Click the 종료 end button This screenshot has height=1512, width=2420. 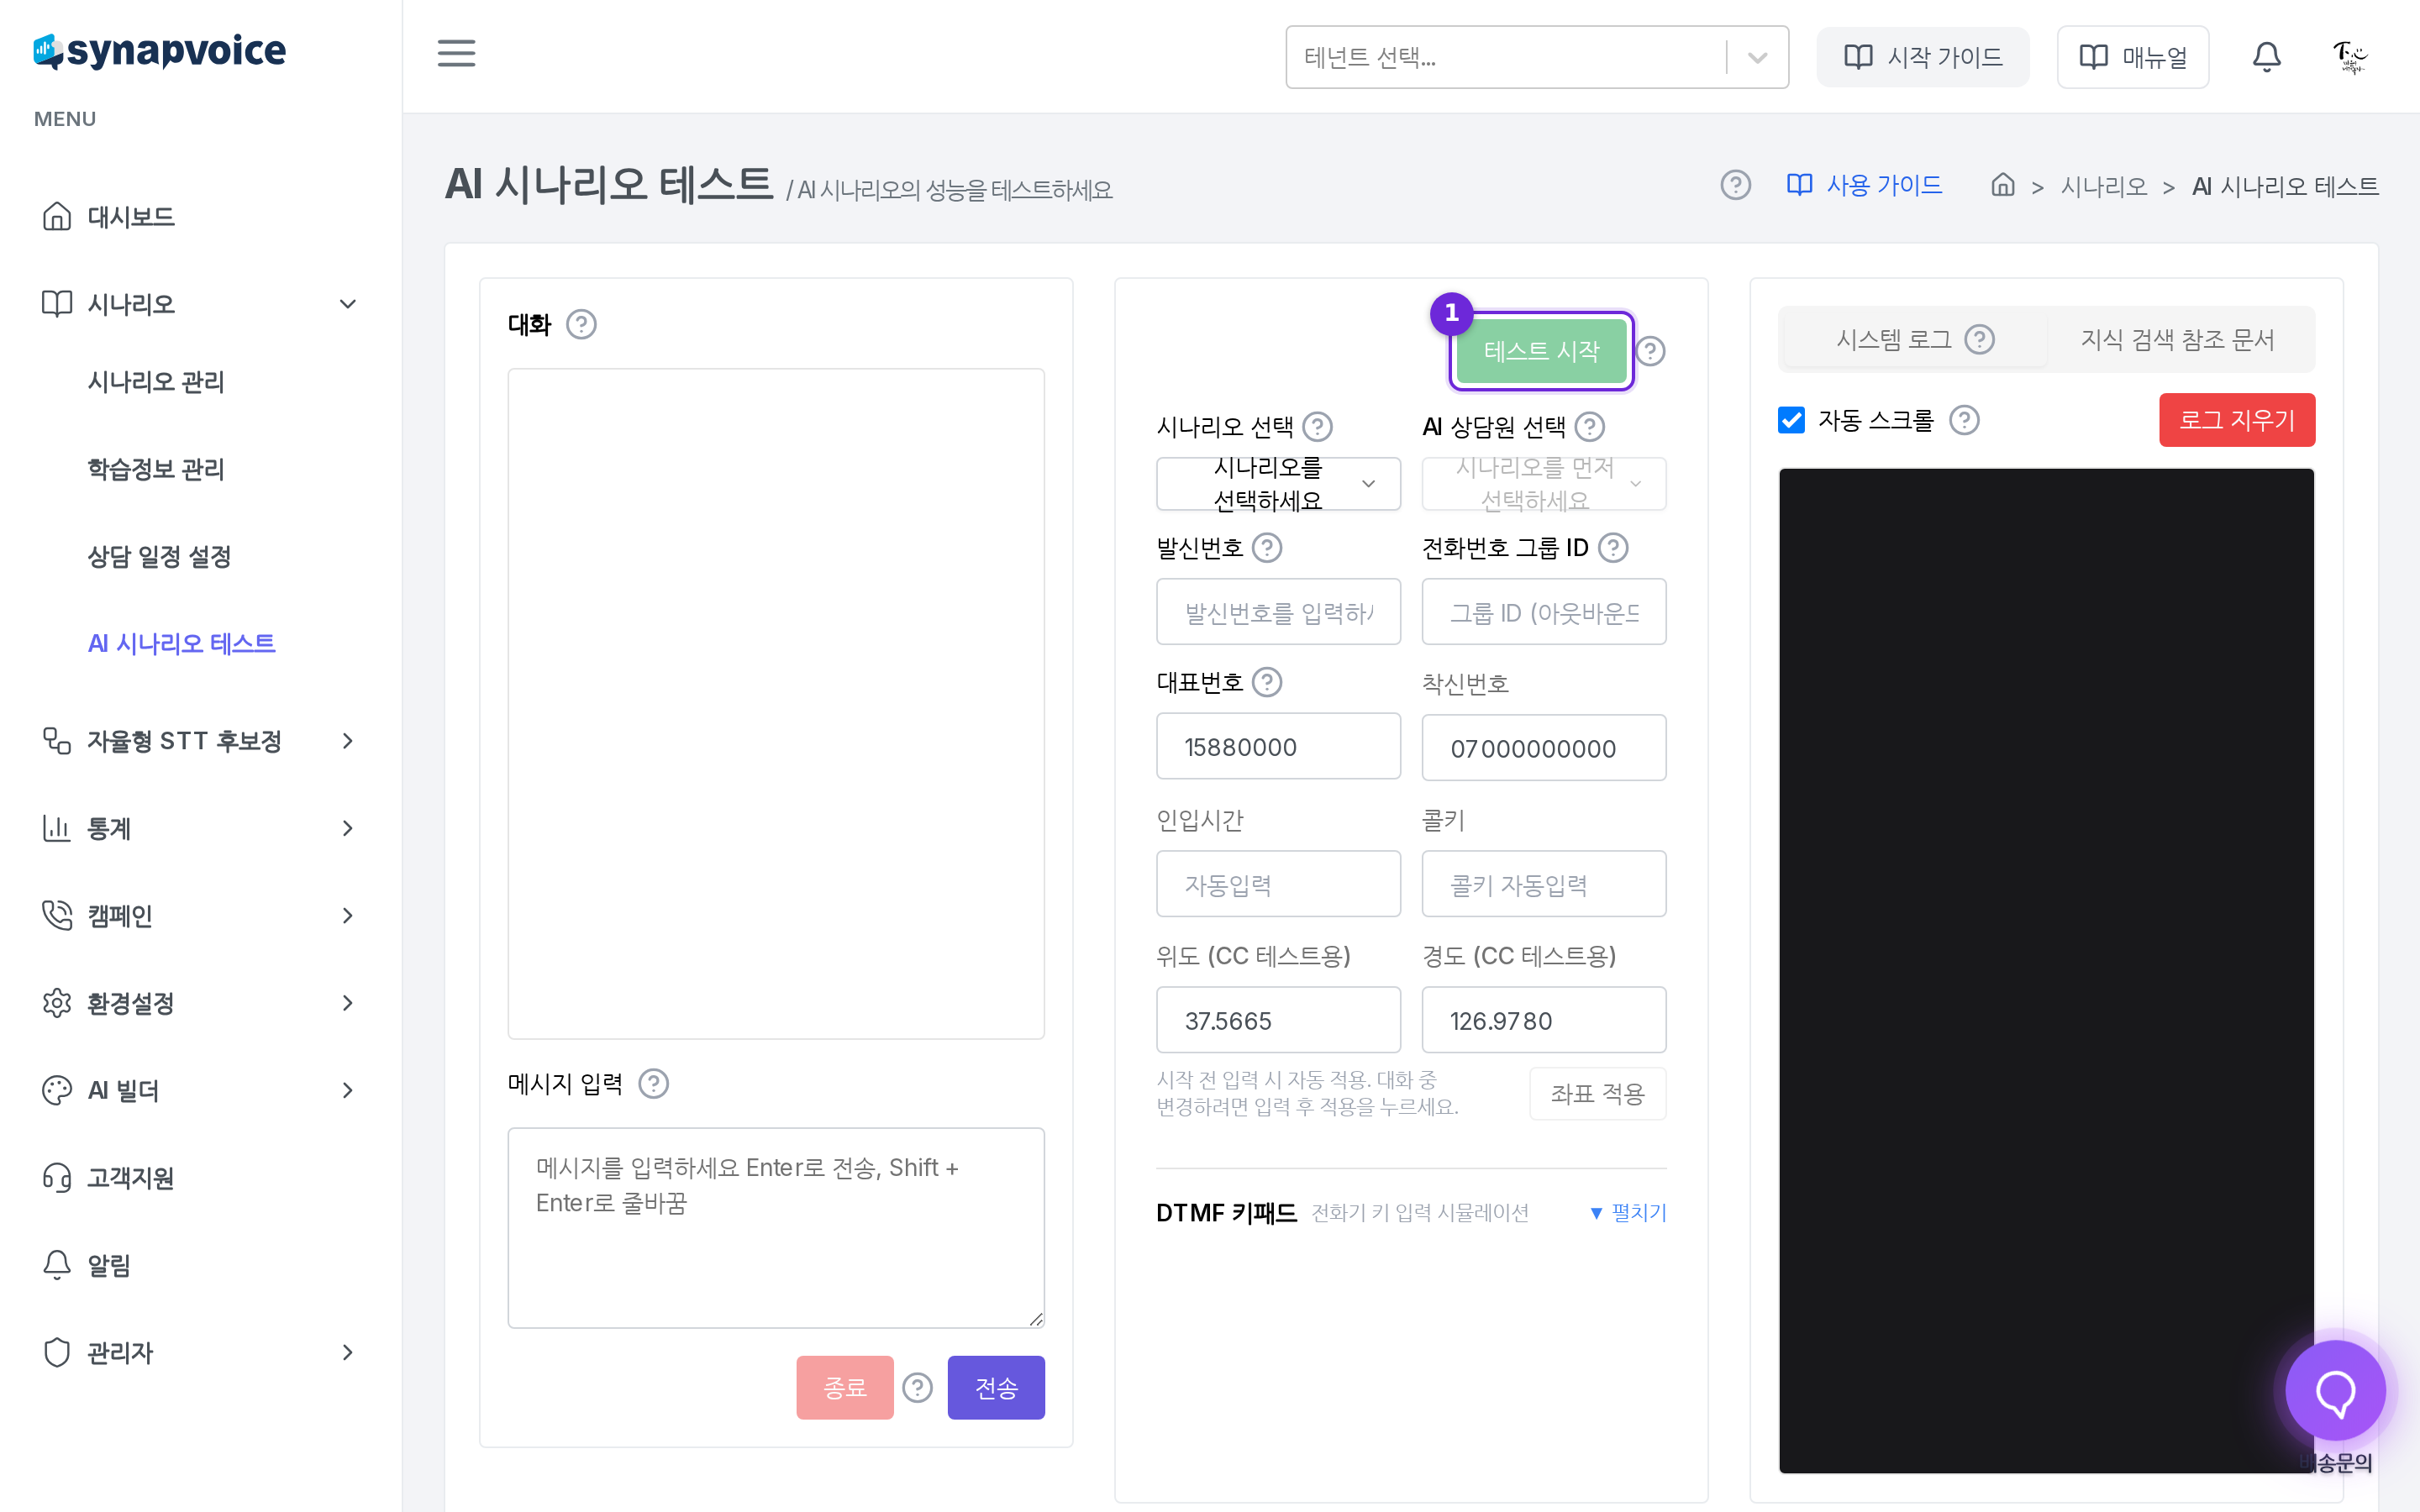pyautogui.click(x=845, y=1387)
